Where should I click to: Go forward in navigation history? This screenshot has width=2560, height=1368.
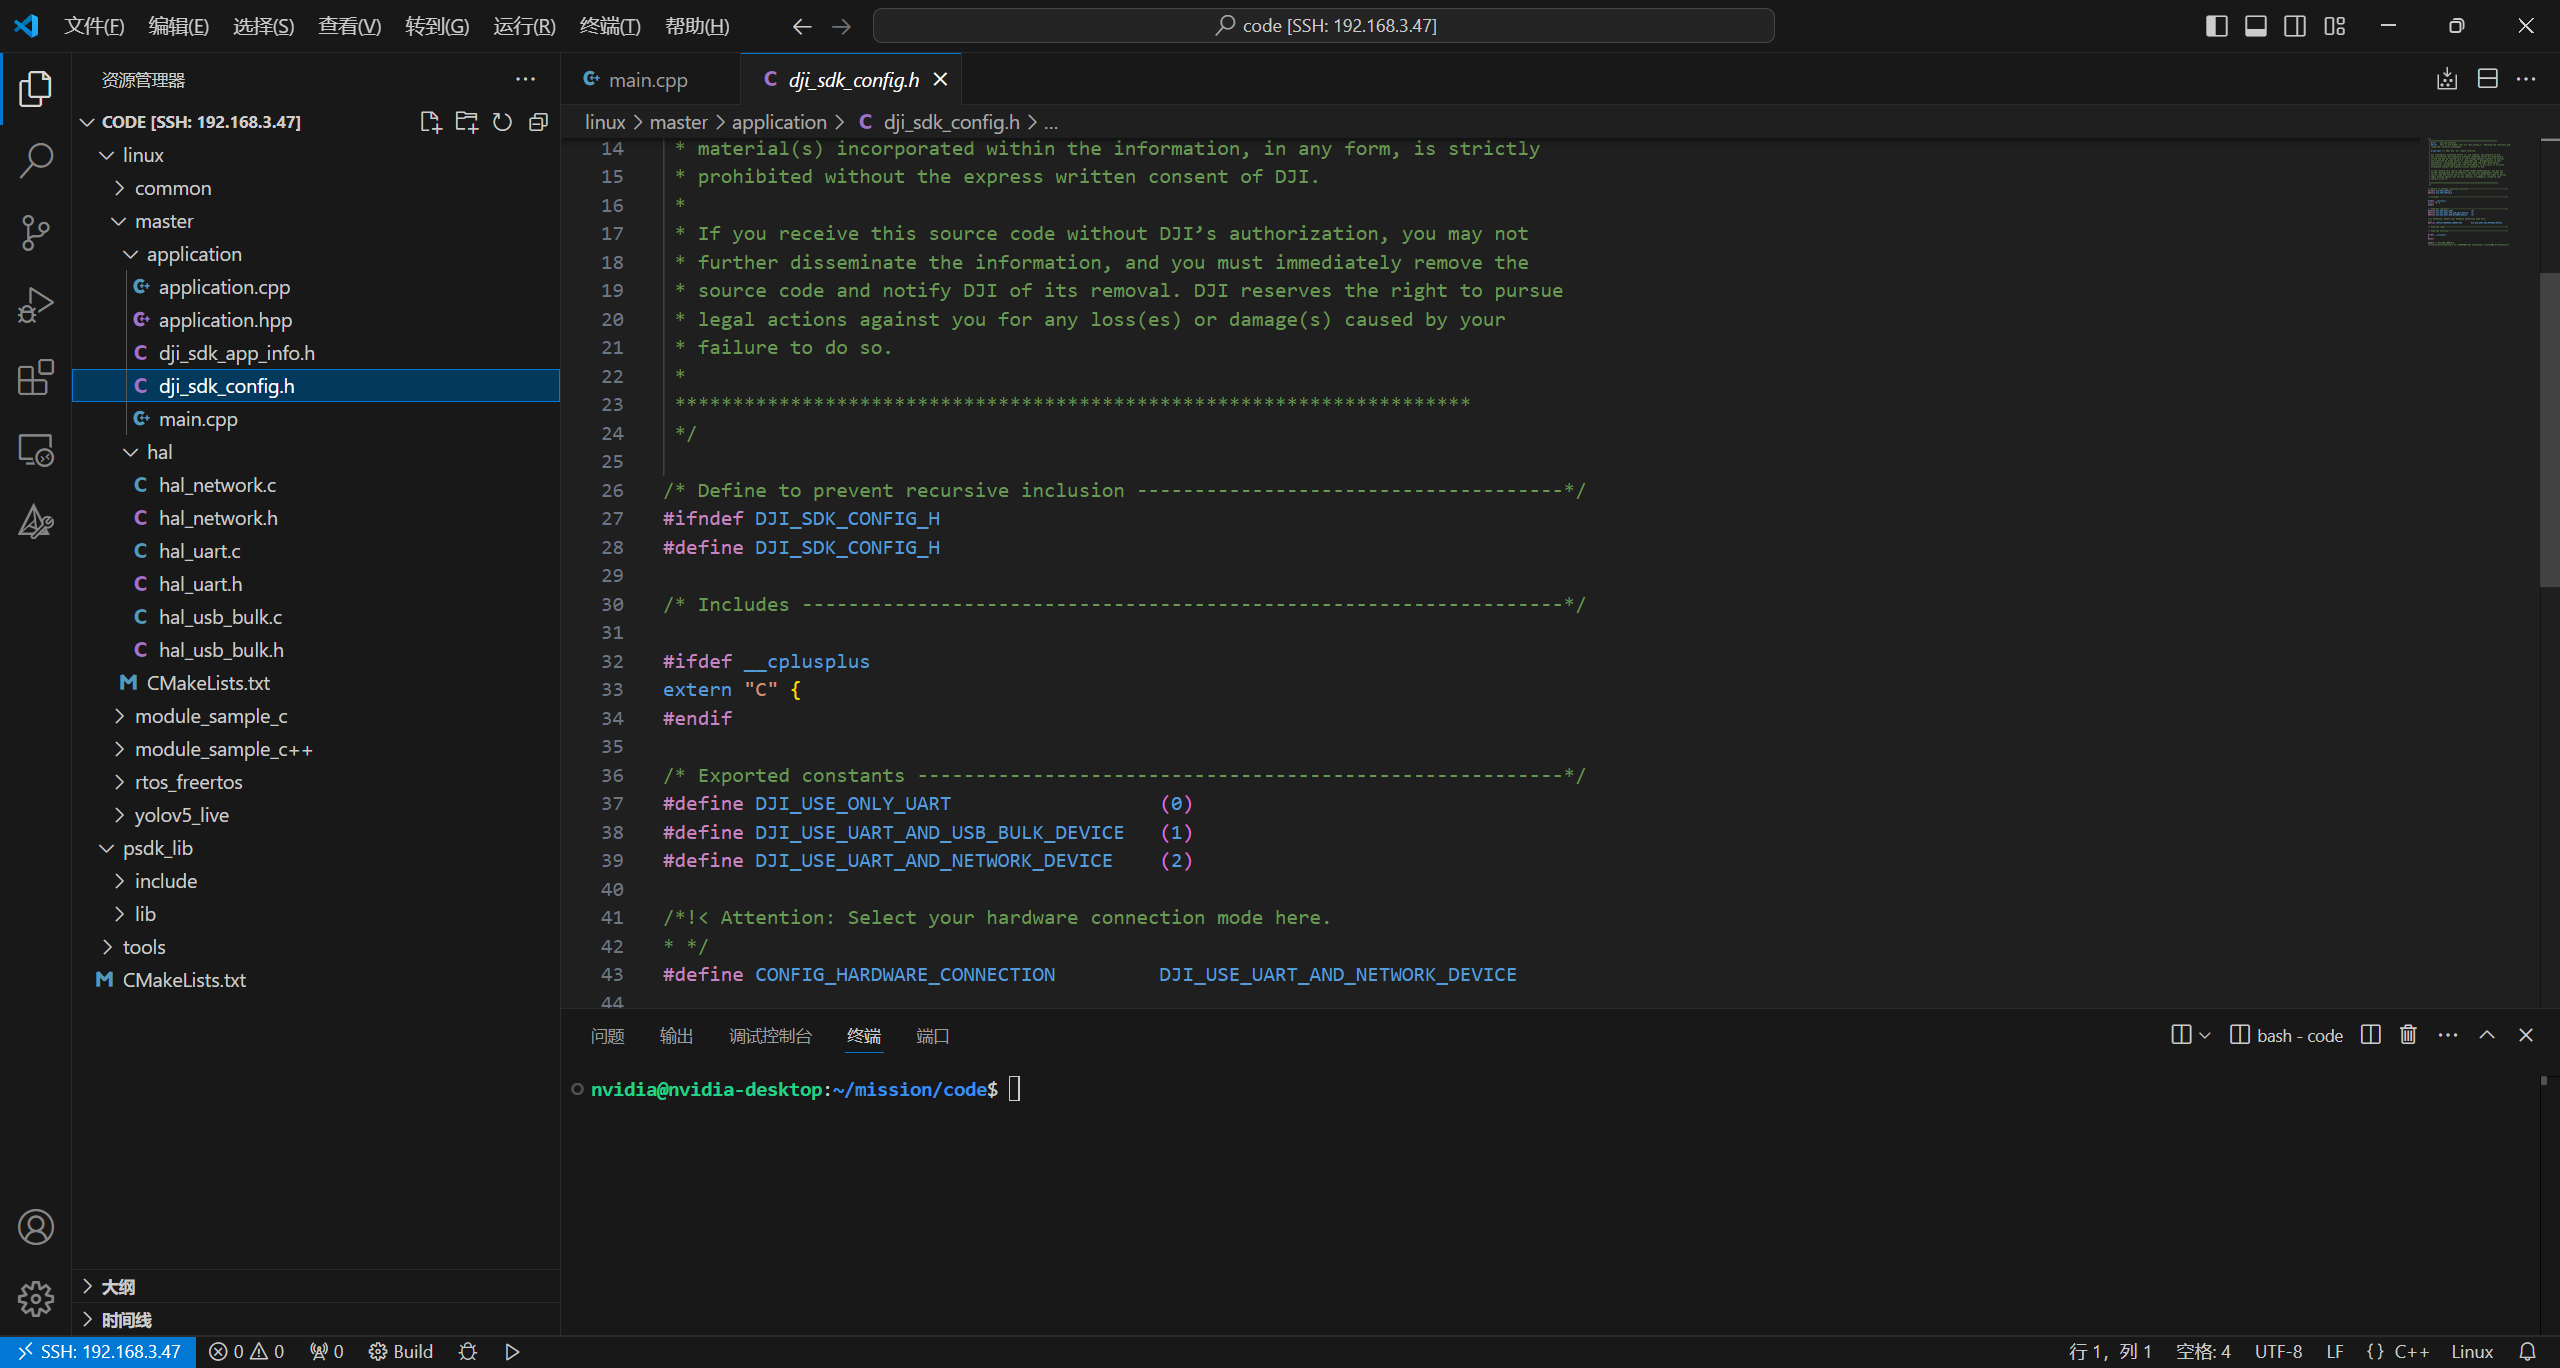(841, 26)
